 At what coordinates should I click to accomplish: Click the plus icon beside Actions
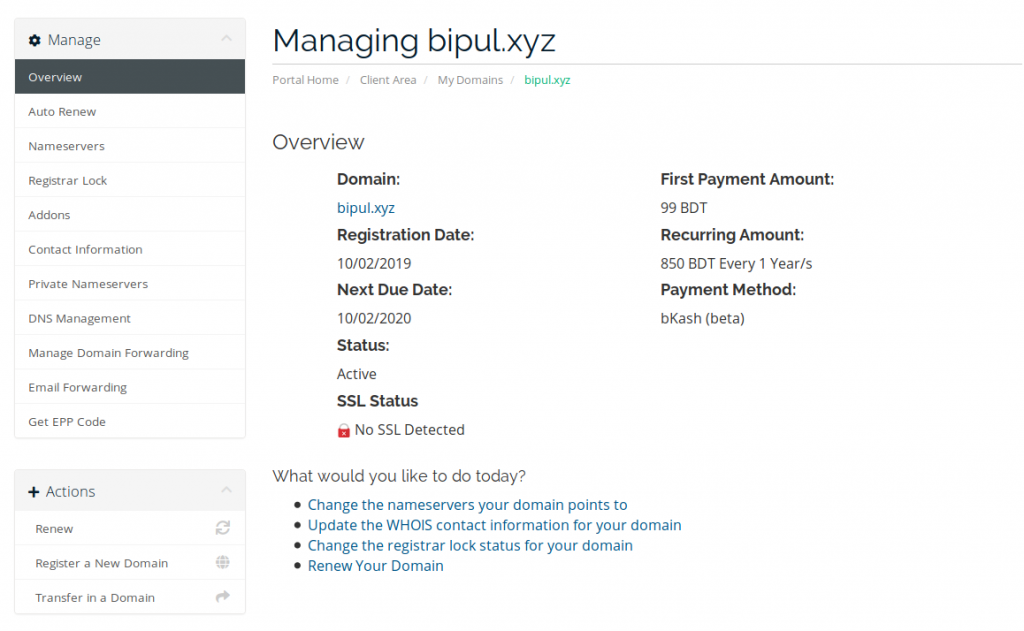(34, 492)
